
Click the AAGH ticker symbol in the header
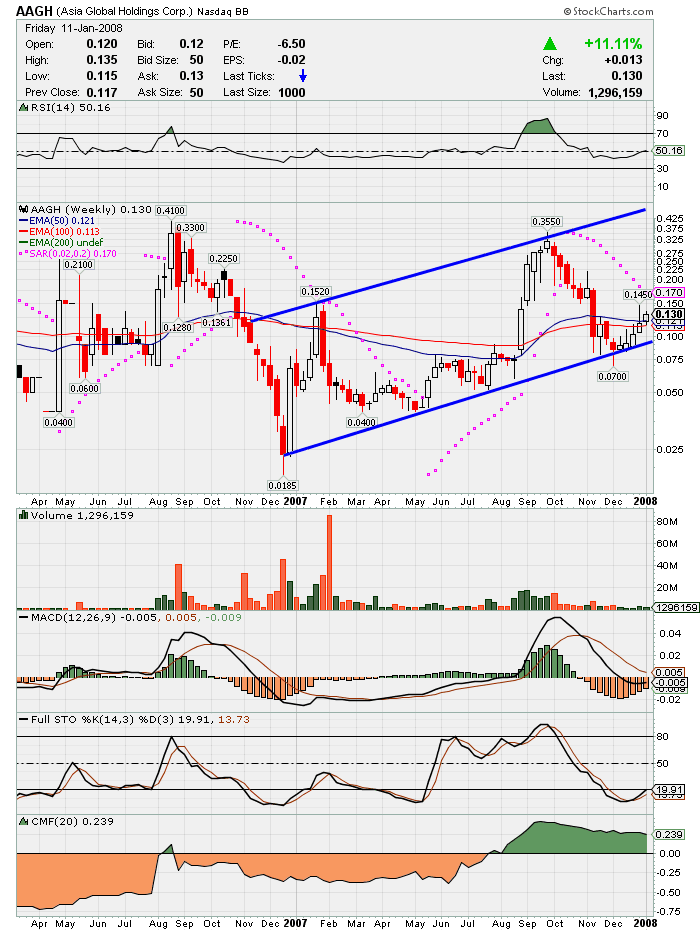point(33,10)
